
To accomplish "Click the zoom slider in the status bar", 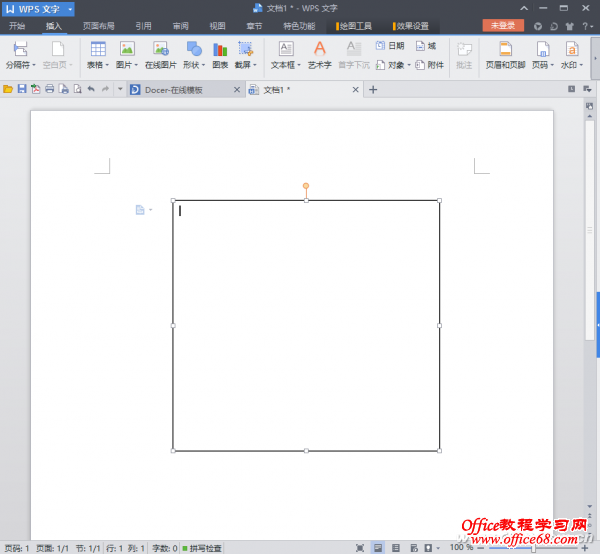I will point(533,548).
